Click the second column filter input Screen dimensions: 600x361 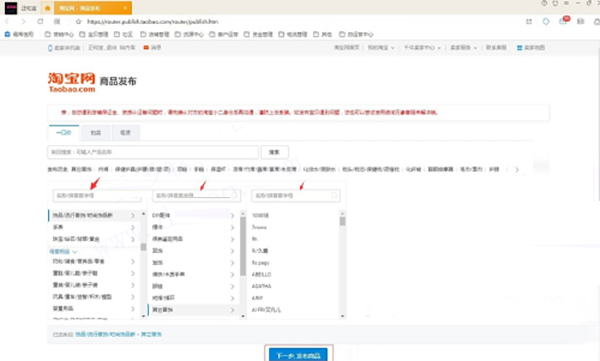pyautogui.click(x=196, y=196)
